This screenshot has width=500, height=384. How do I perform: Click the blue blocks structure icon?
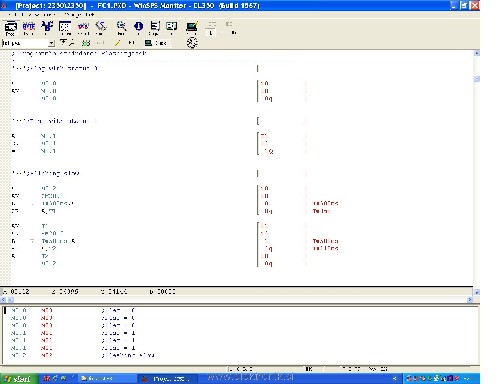tap(47, 28)
